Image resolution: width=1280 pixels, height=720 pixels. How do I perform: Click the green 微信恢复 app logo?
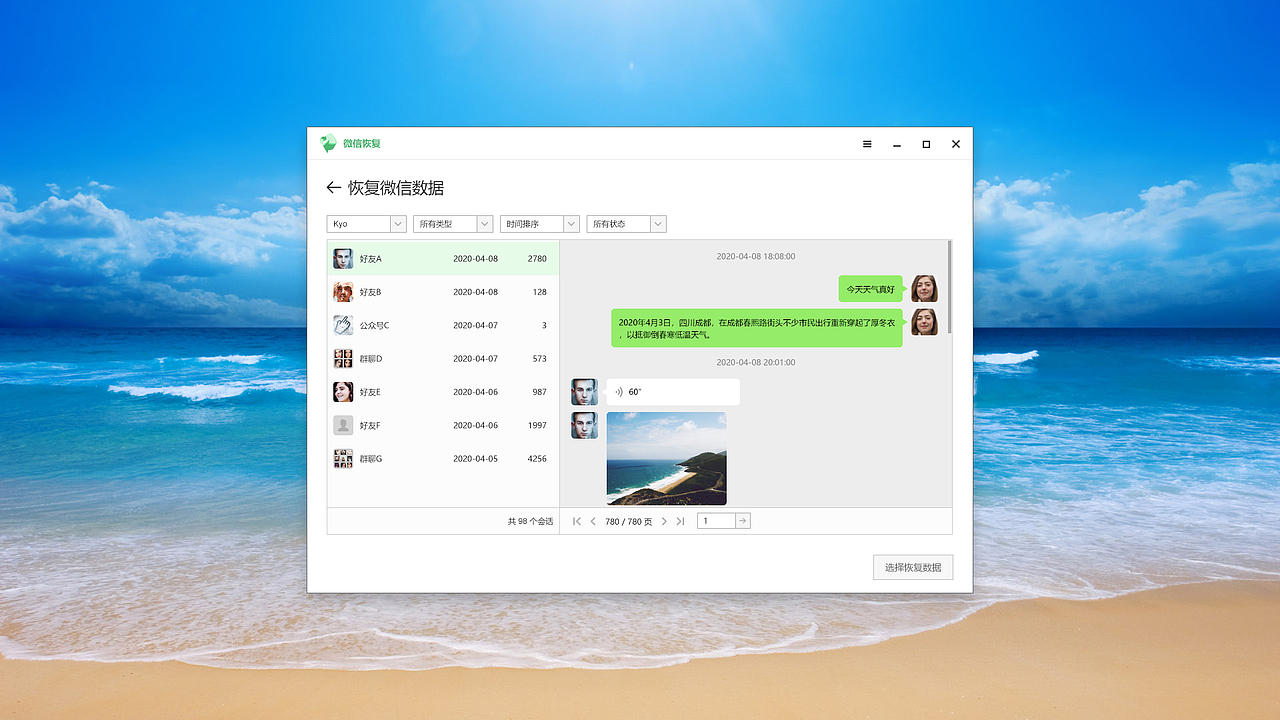coord(328,144)
